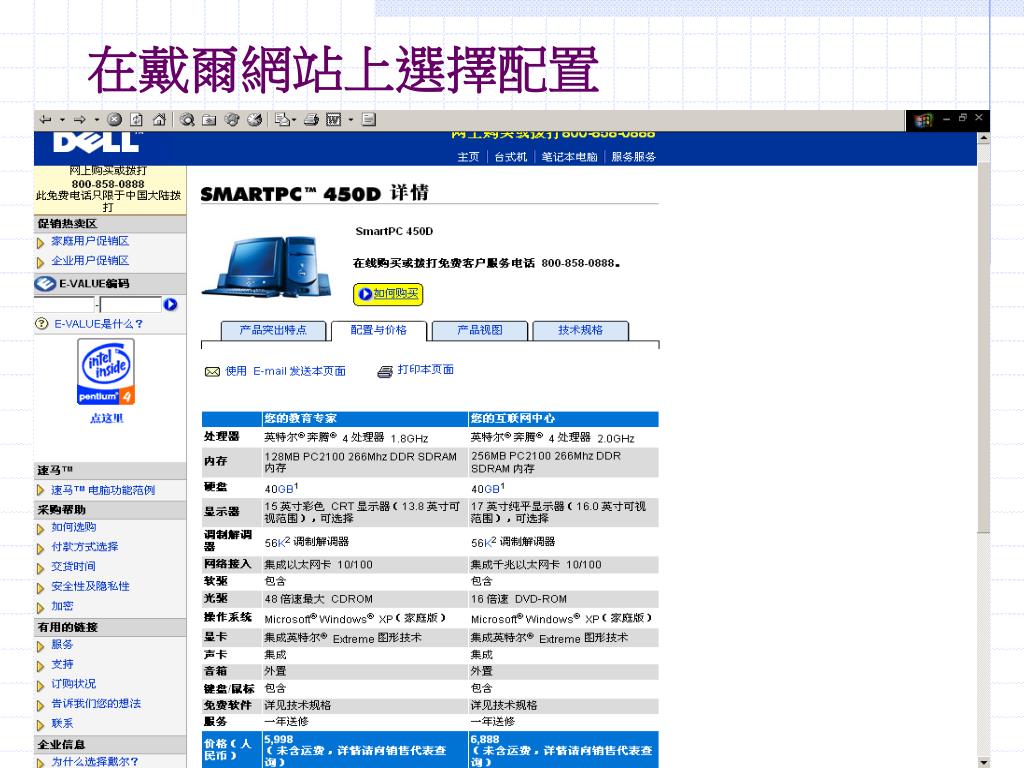Click the Intel Inside Pentium 4 badge
The width and height of the screenshot is (1024, 768).
click(106, 372)
